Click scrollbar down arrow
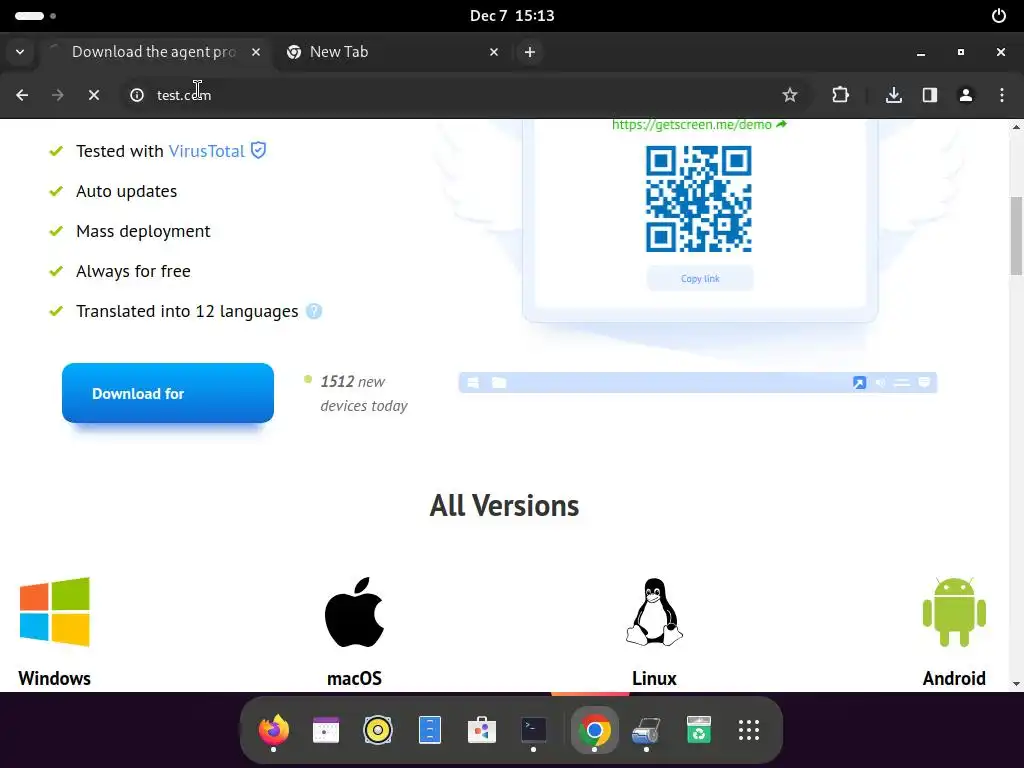This screenshot has height=768, width=1024. pos(1016,684)
